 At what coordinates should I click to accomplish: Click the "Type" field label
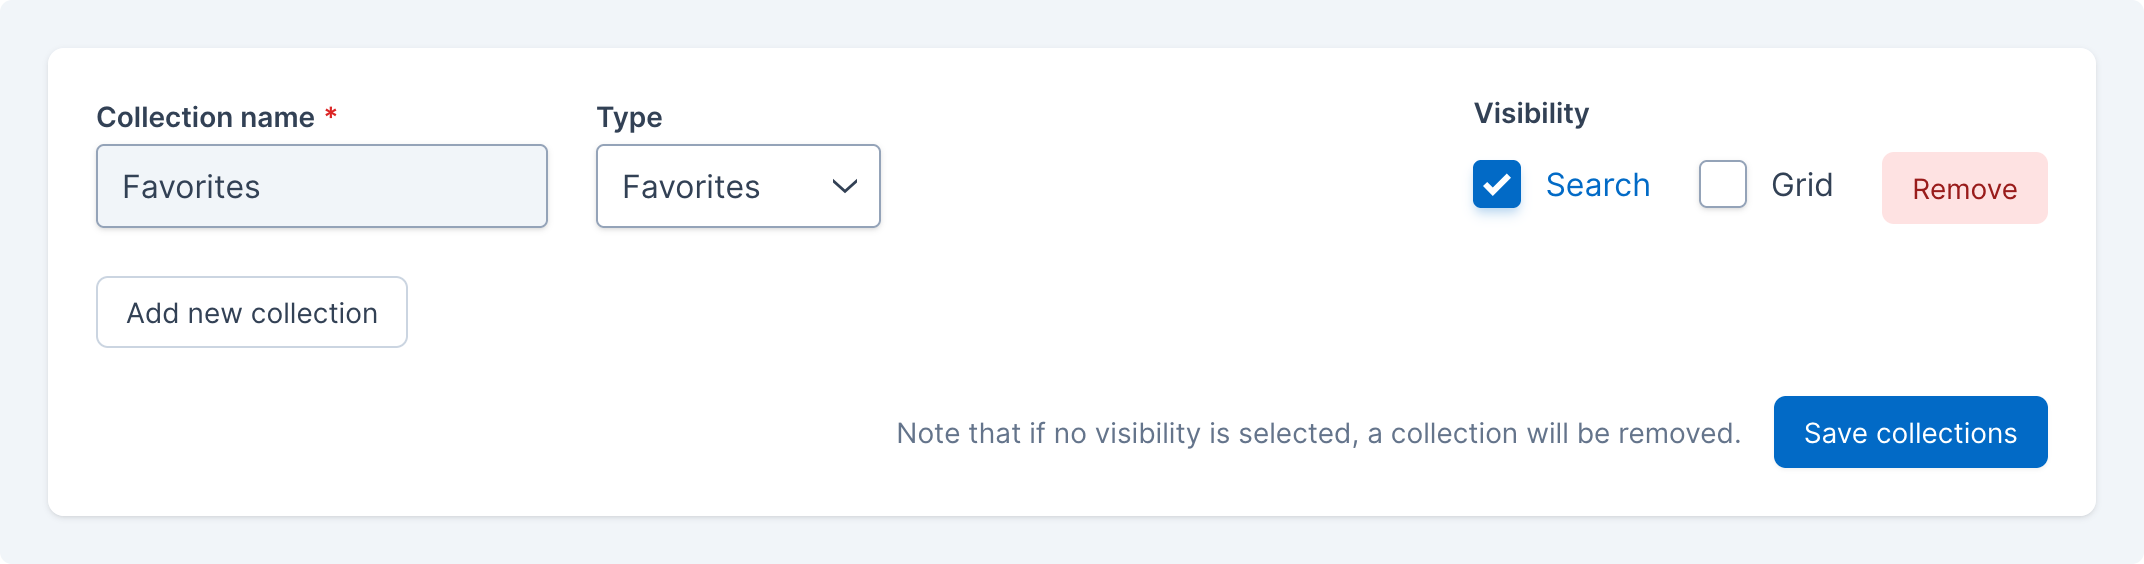point(629,117)
